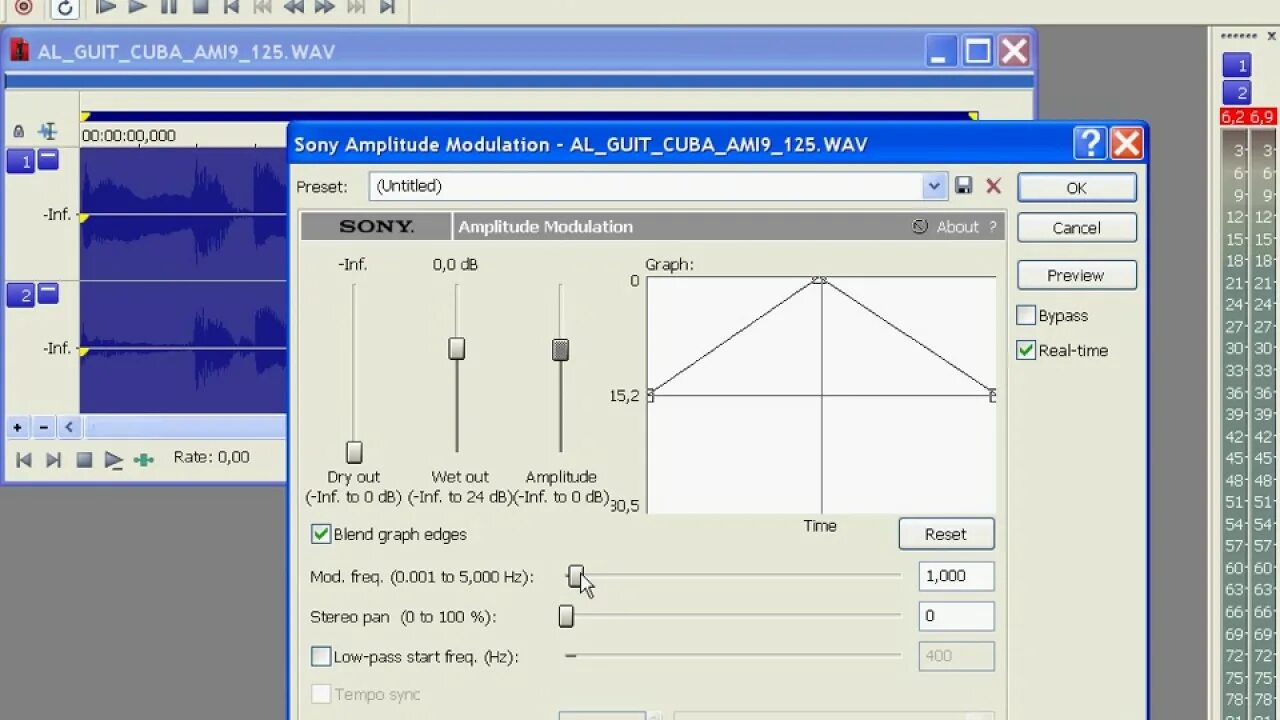
Task: Zoom out with the minus button below the waveform
Action: click(43, 427)
